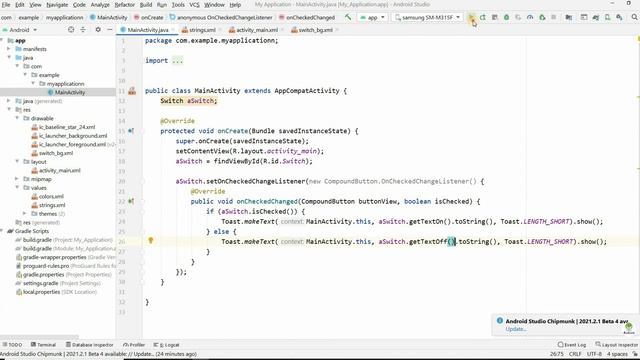Click UTF-8 encoding in status bar
Screen dimensions: 640x360
point(594,354)
